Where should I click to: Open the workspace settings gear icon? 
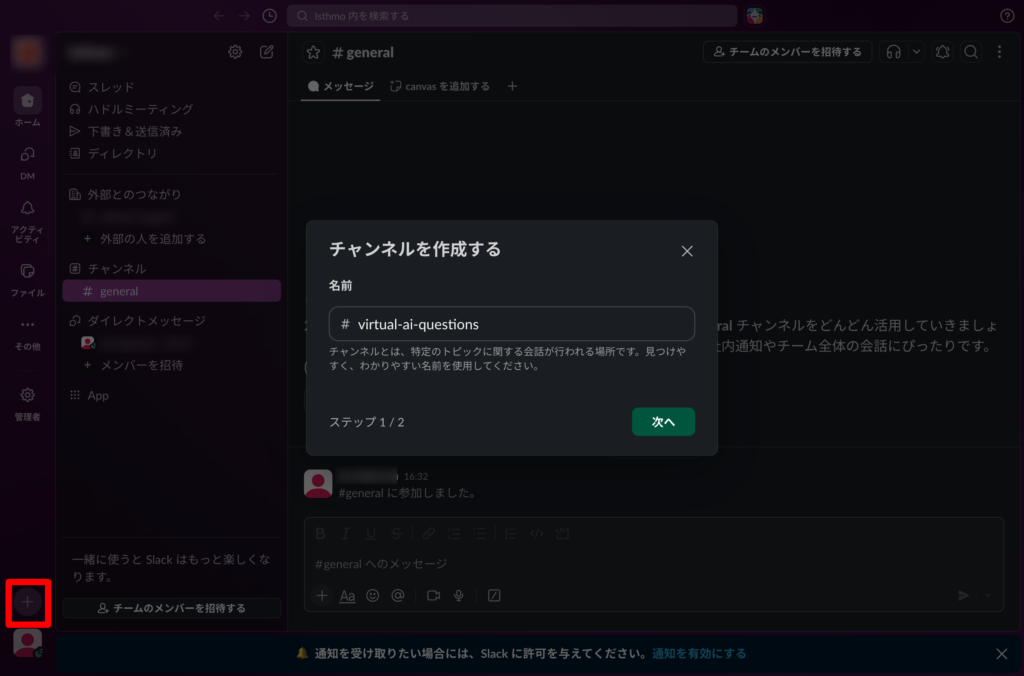(235, 52)
